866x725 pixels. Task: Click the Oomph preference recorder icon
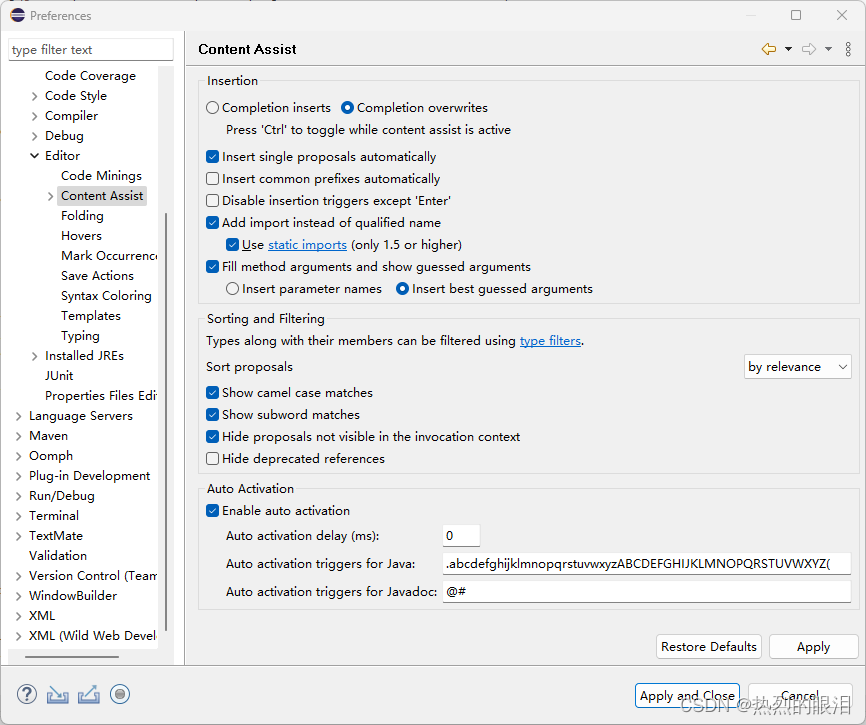120,694
